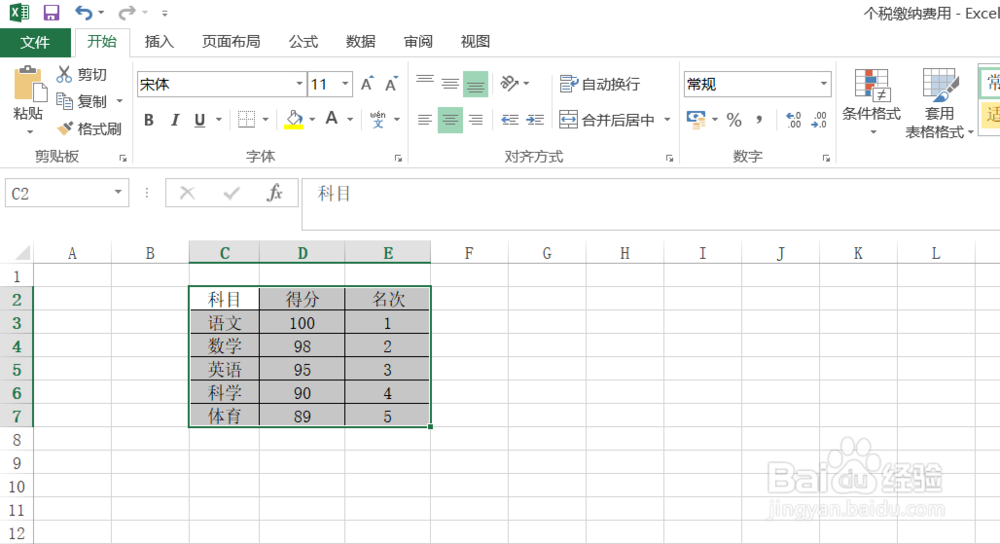Switch to the 插入 tab
Screen dimensions: 1000x544
coord(159,41)
